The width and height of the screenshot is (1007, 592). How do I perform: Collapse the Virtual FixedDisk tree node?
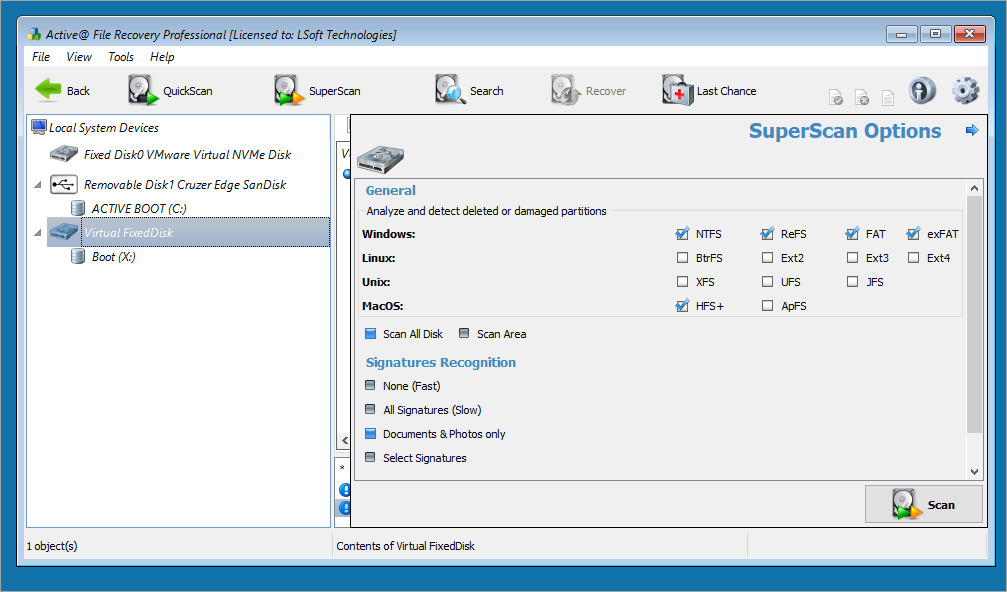(x=38, y=232)
